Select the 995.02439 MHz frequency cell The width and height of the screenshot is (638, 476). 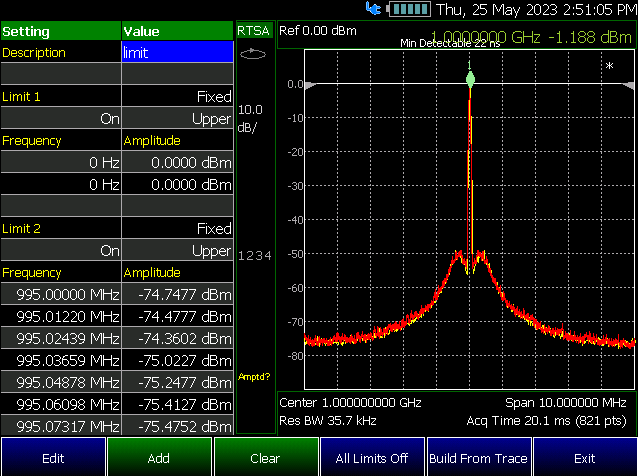tap(61, 338)
